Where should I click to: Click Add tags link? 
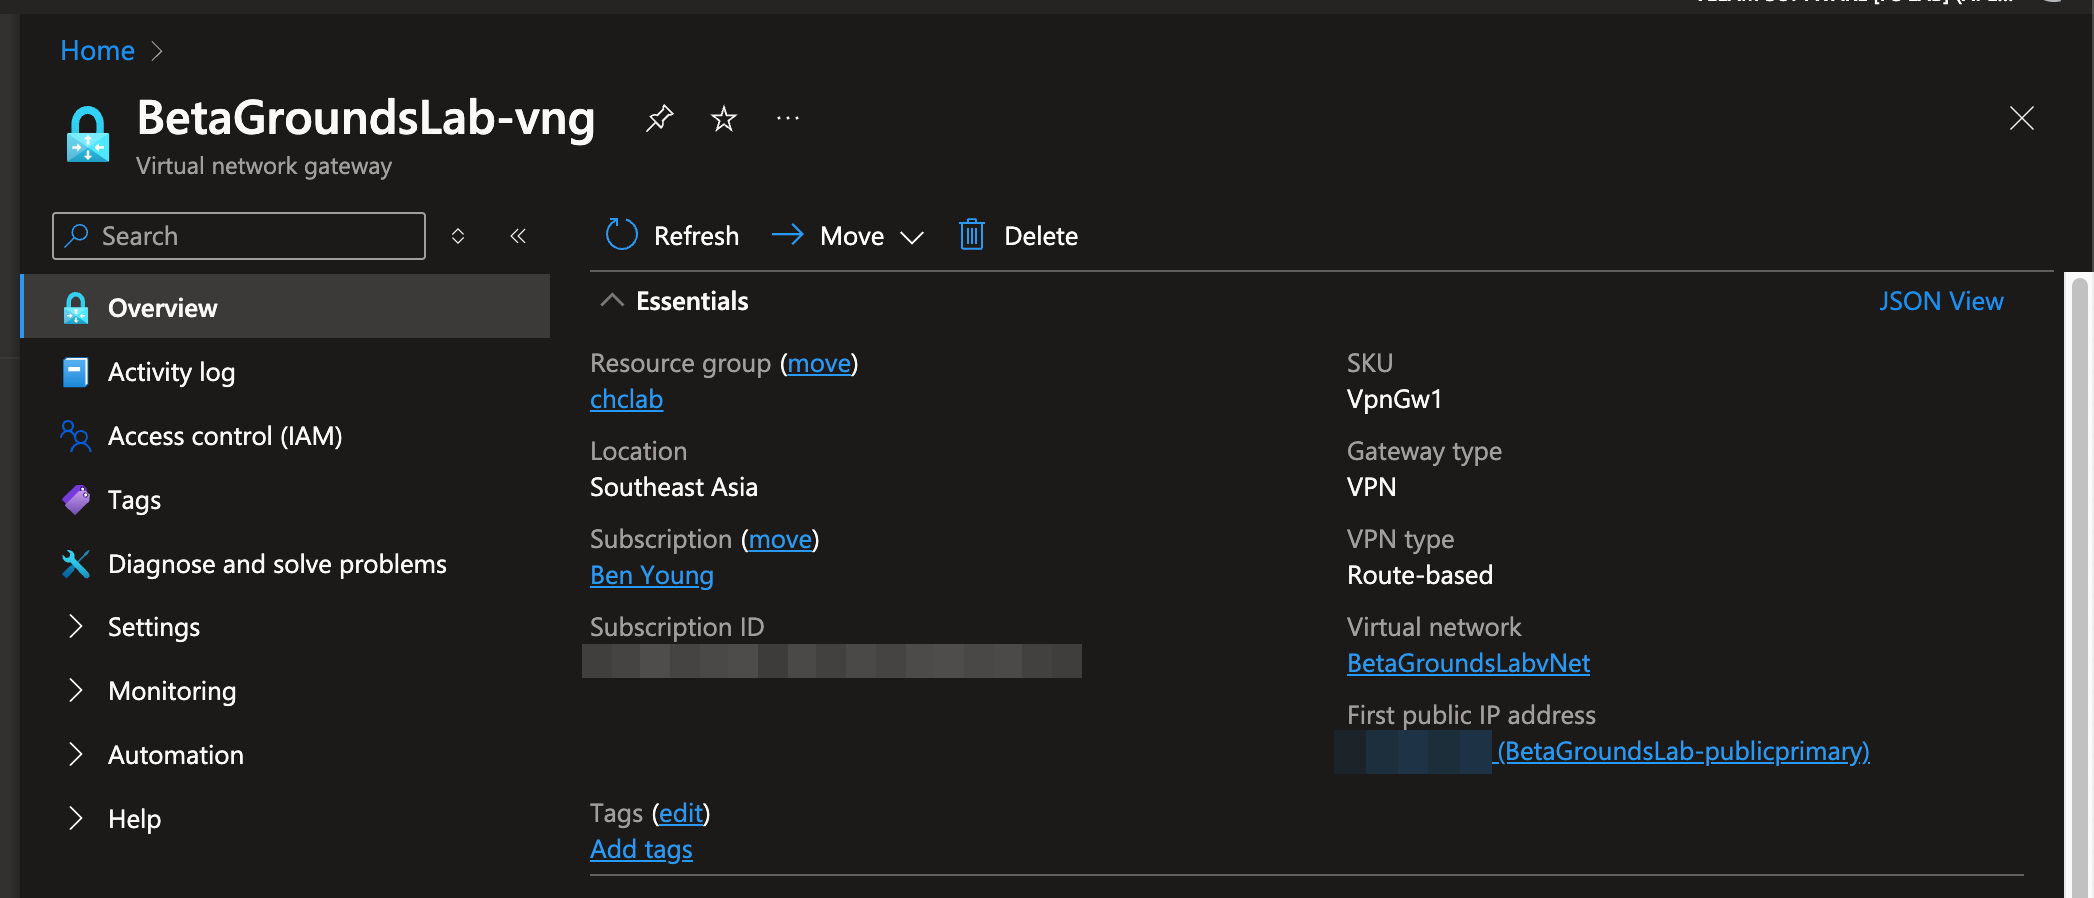(641, 849)
